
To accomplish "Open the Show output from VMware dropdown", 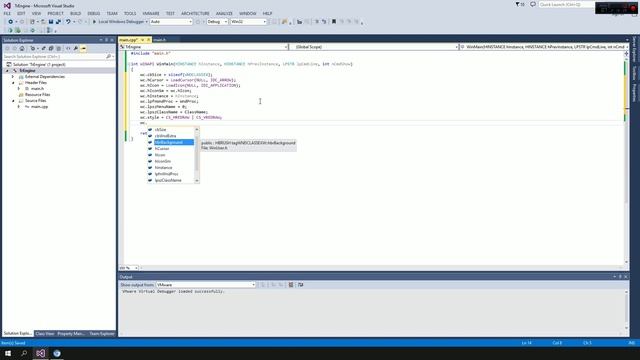I will pyautogui.click(x=206, y=285).
